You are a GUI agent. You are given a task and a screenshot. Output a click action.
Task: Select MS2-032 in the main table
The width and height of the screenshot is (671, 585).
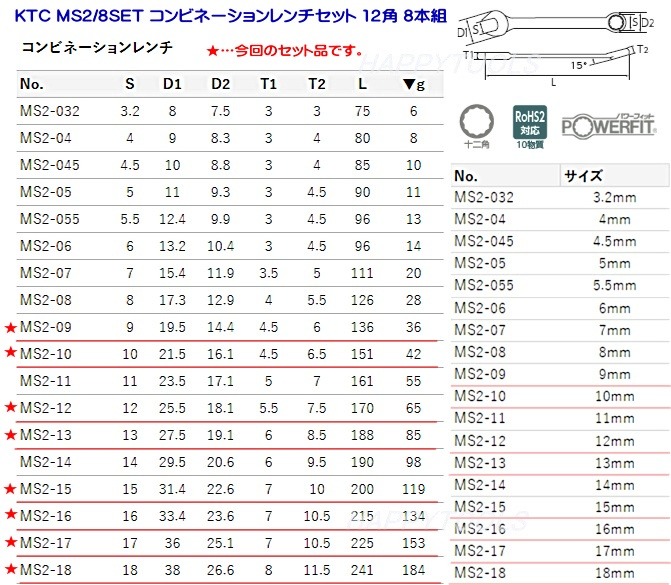coord(50,111)
